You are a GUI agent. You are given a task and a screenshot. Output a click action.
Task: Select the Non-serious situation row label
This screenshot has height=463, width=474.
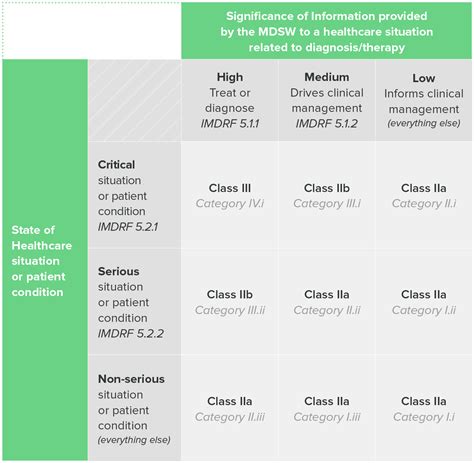[x=135, y=408]
